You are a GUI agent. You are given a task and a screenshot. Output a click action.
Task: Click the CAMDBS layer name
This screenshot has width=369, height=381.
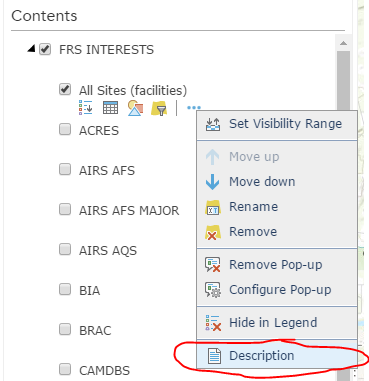tap(104, 371)
